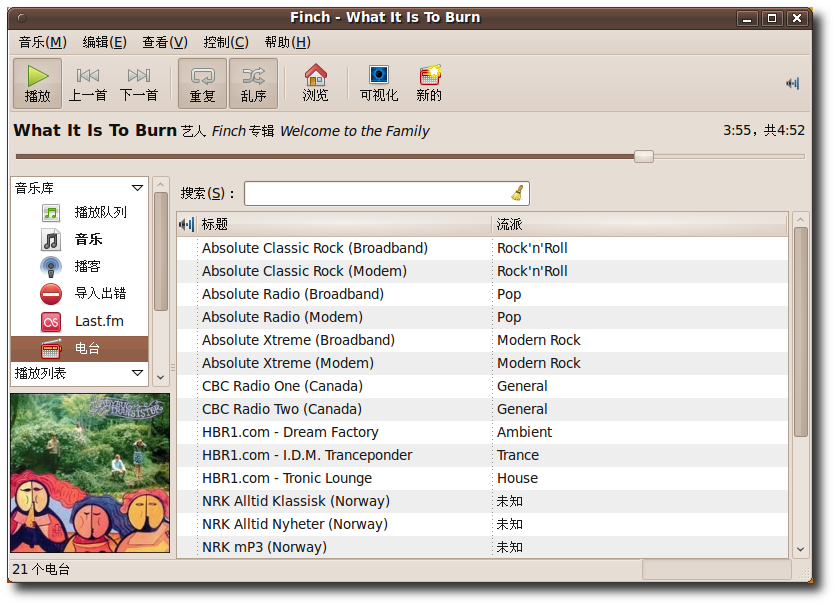Select the radio (电台) source
The width and height of the screenshot is (836, 606).
pos(79,349)
